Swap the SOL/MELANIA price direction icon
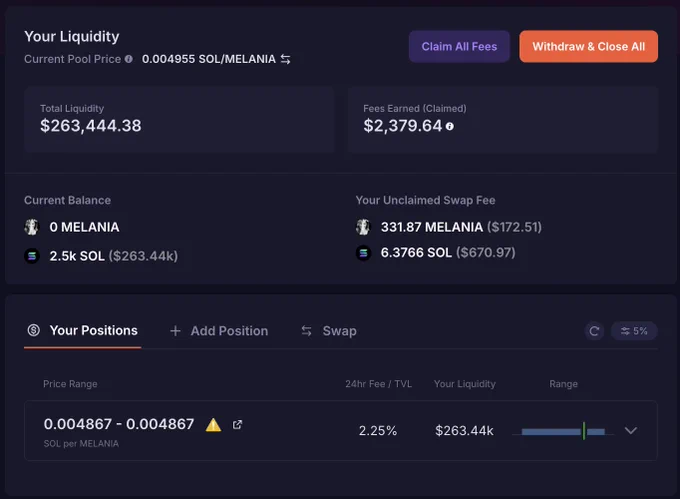 point(285,59)
